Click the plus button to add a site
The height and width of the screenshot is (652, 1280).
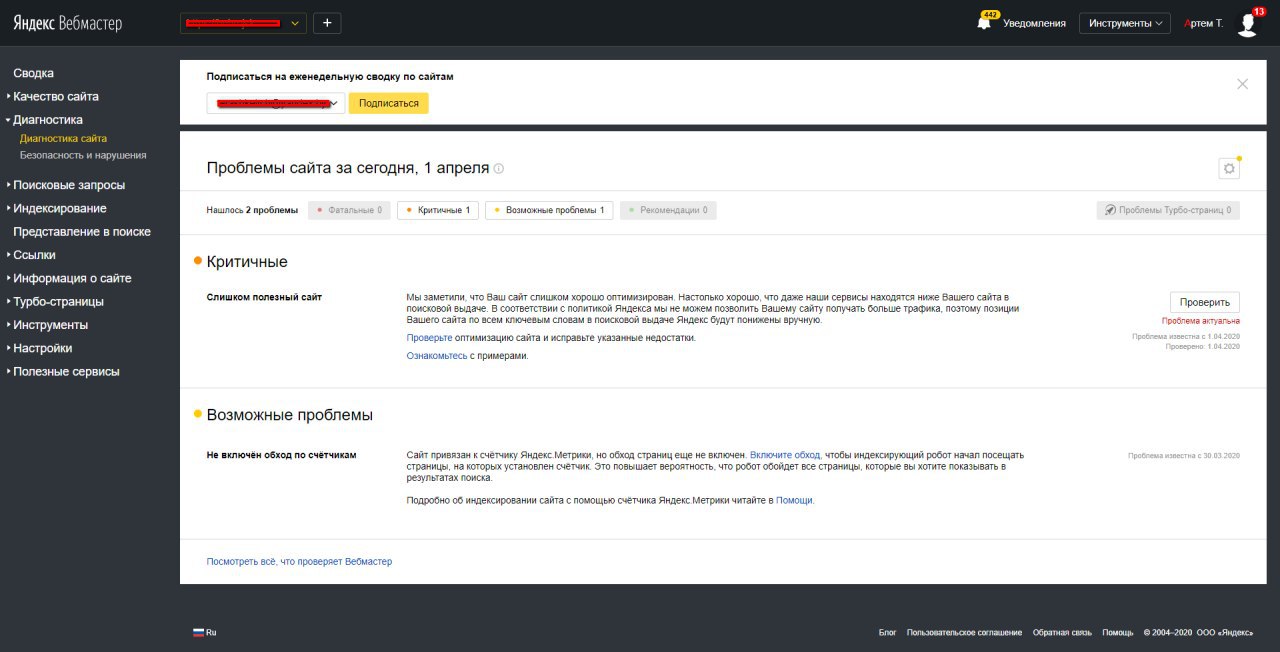point(327,23)
